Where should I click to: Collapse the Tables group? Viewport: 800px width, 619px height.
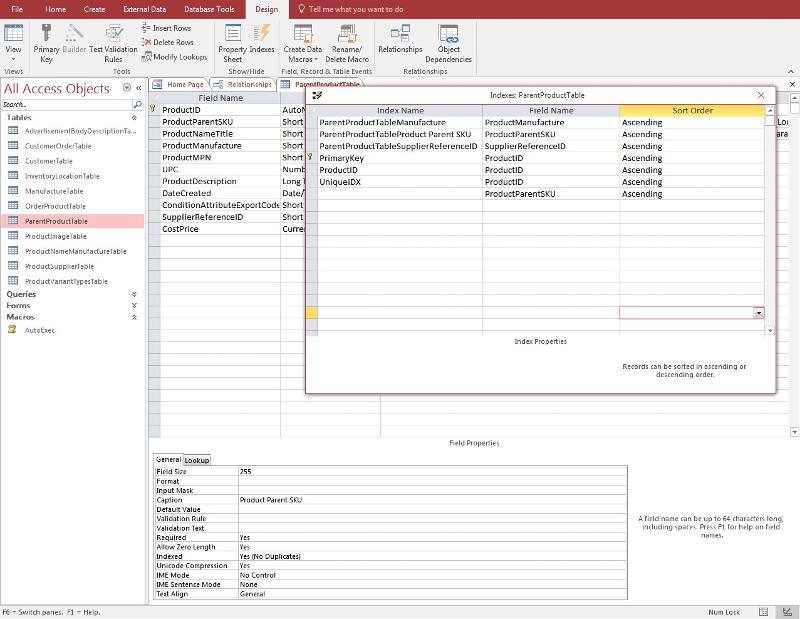point(134,118)
